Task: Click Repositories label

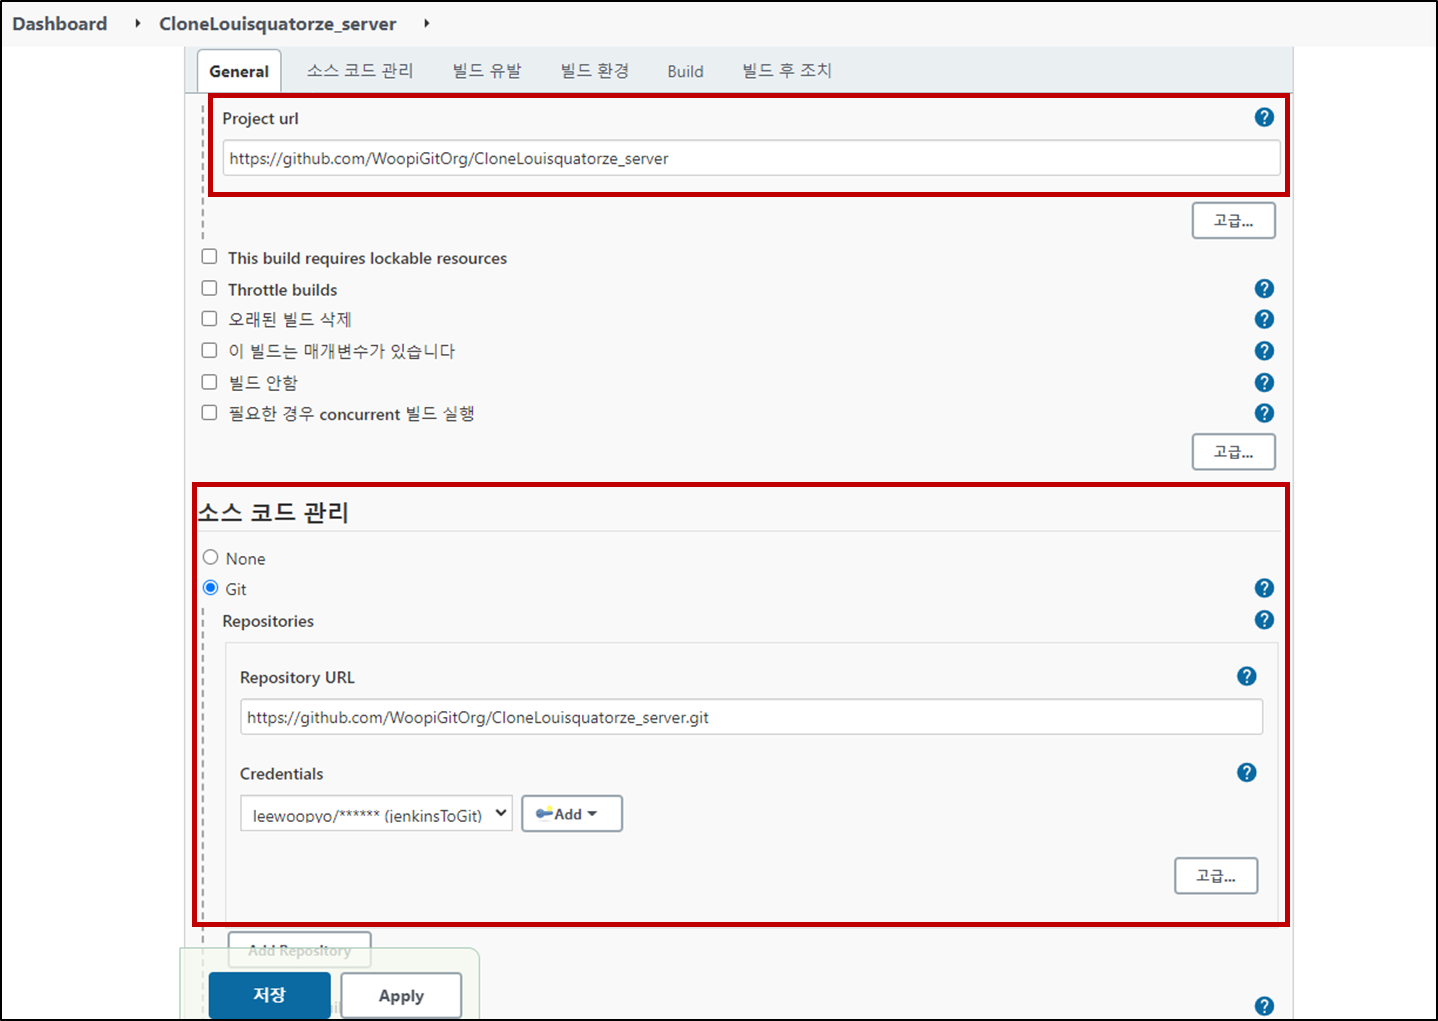Action: [x=268, y=621]
